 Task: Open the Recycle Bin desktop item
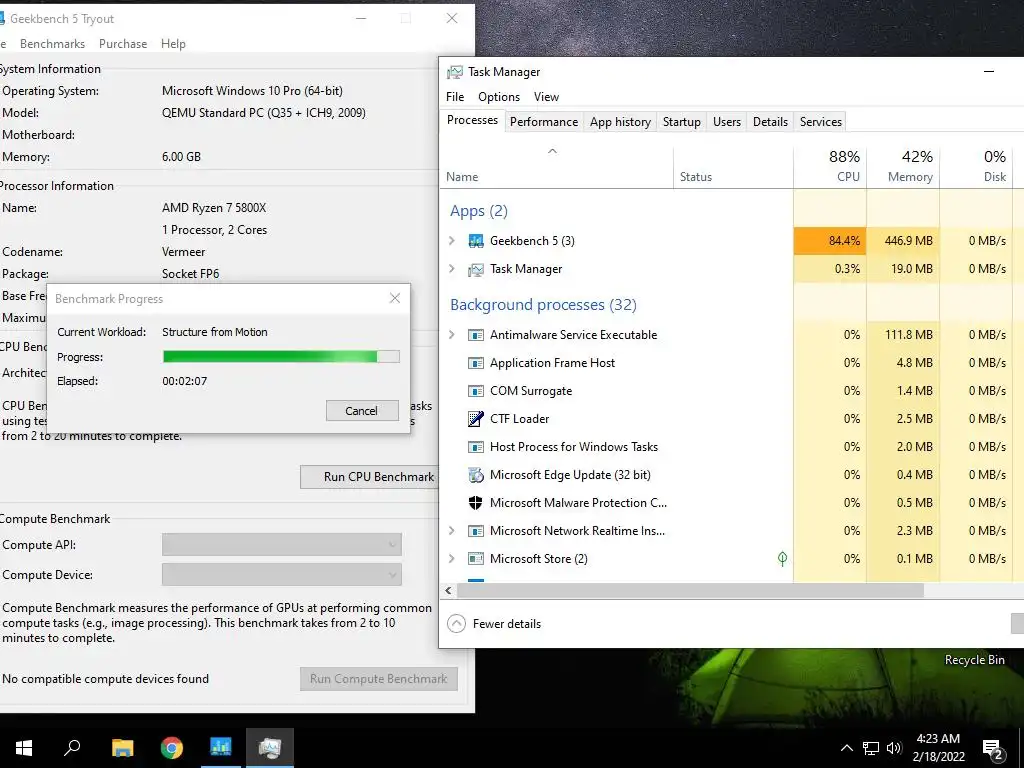click(x=974, y=660)
